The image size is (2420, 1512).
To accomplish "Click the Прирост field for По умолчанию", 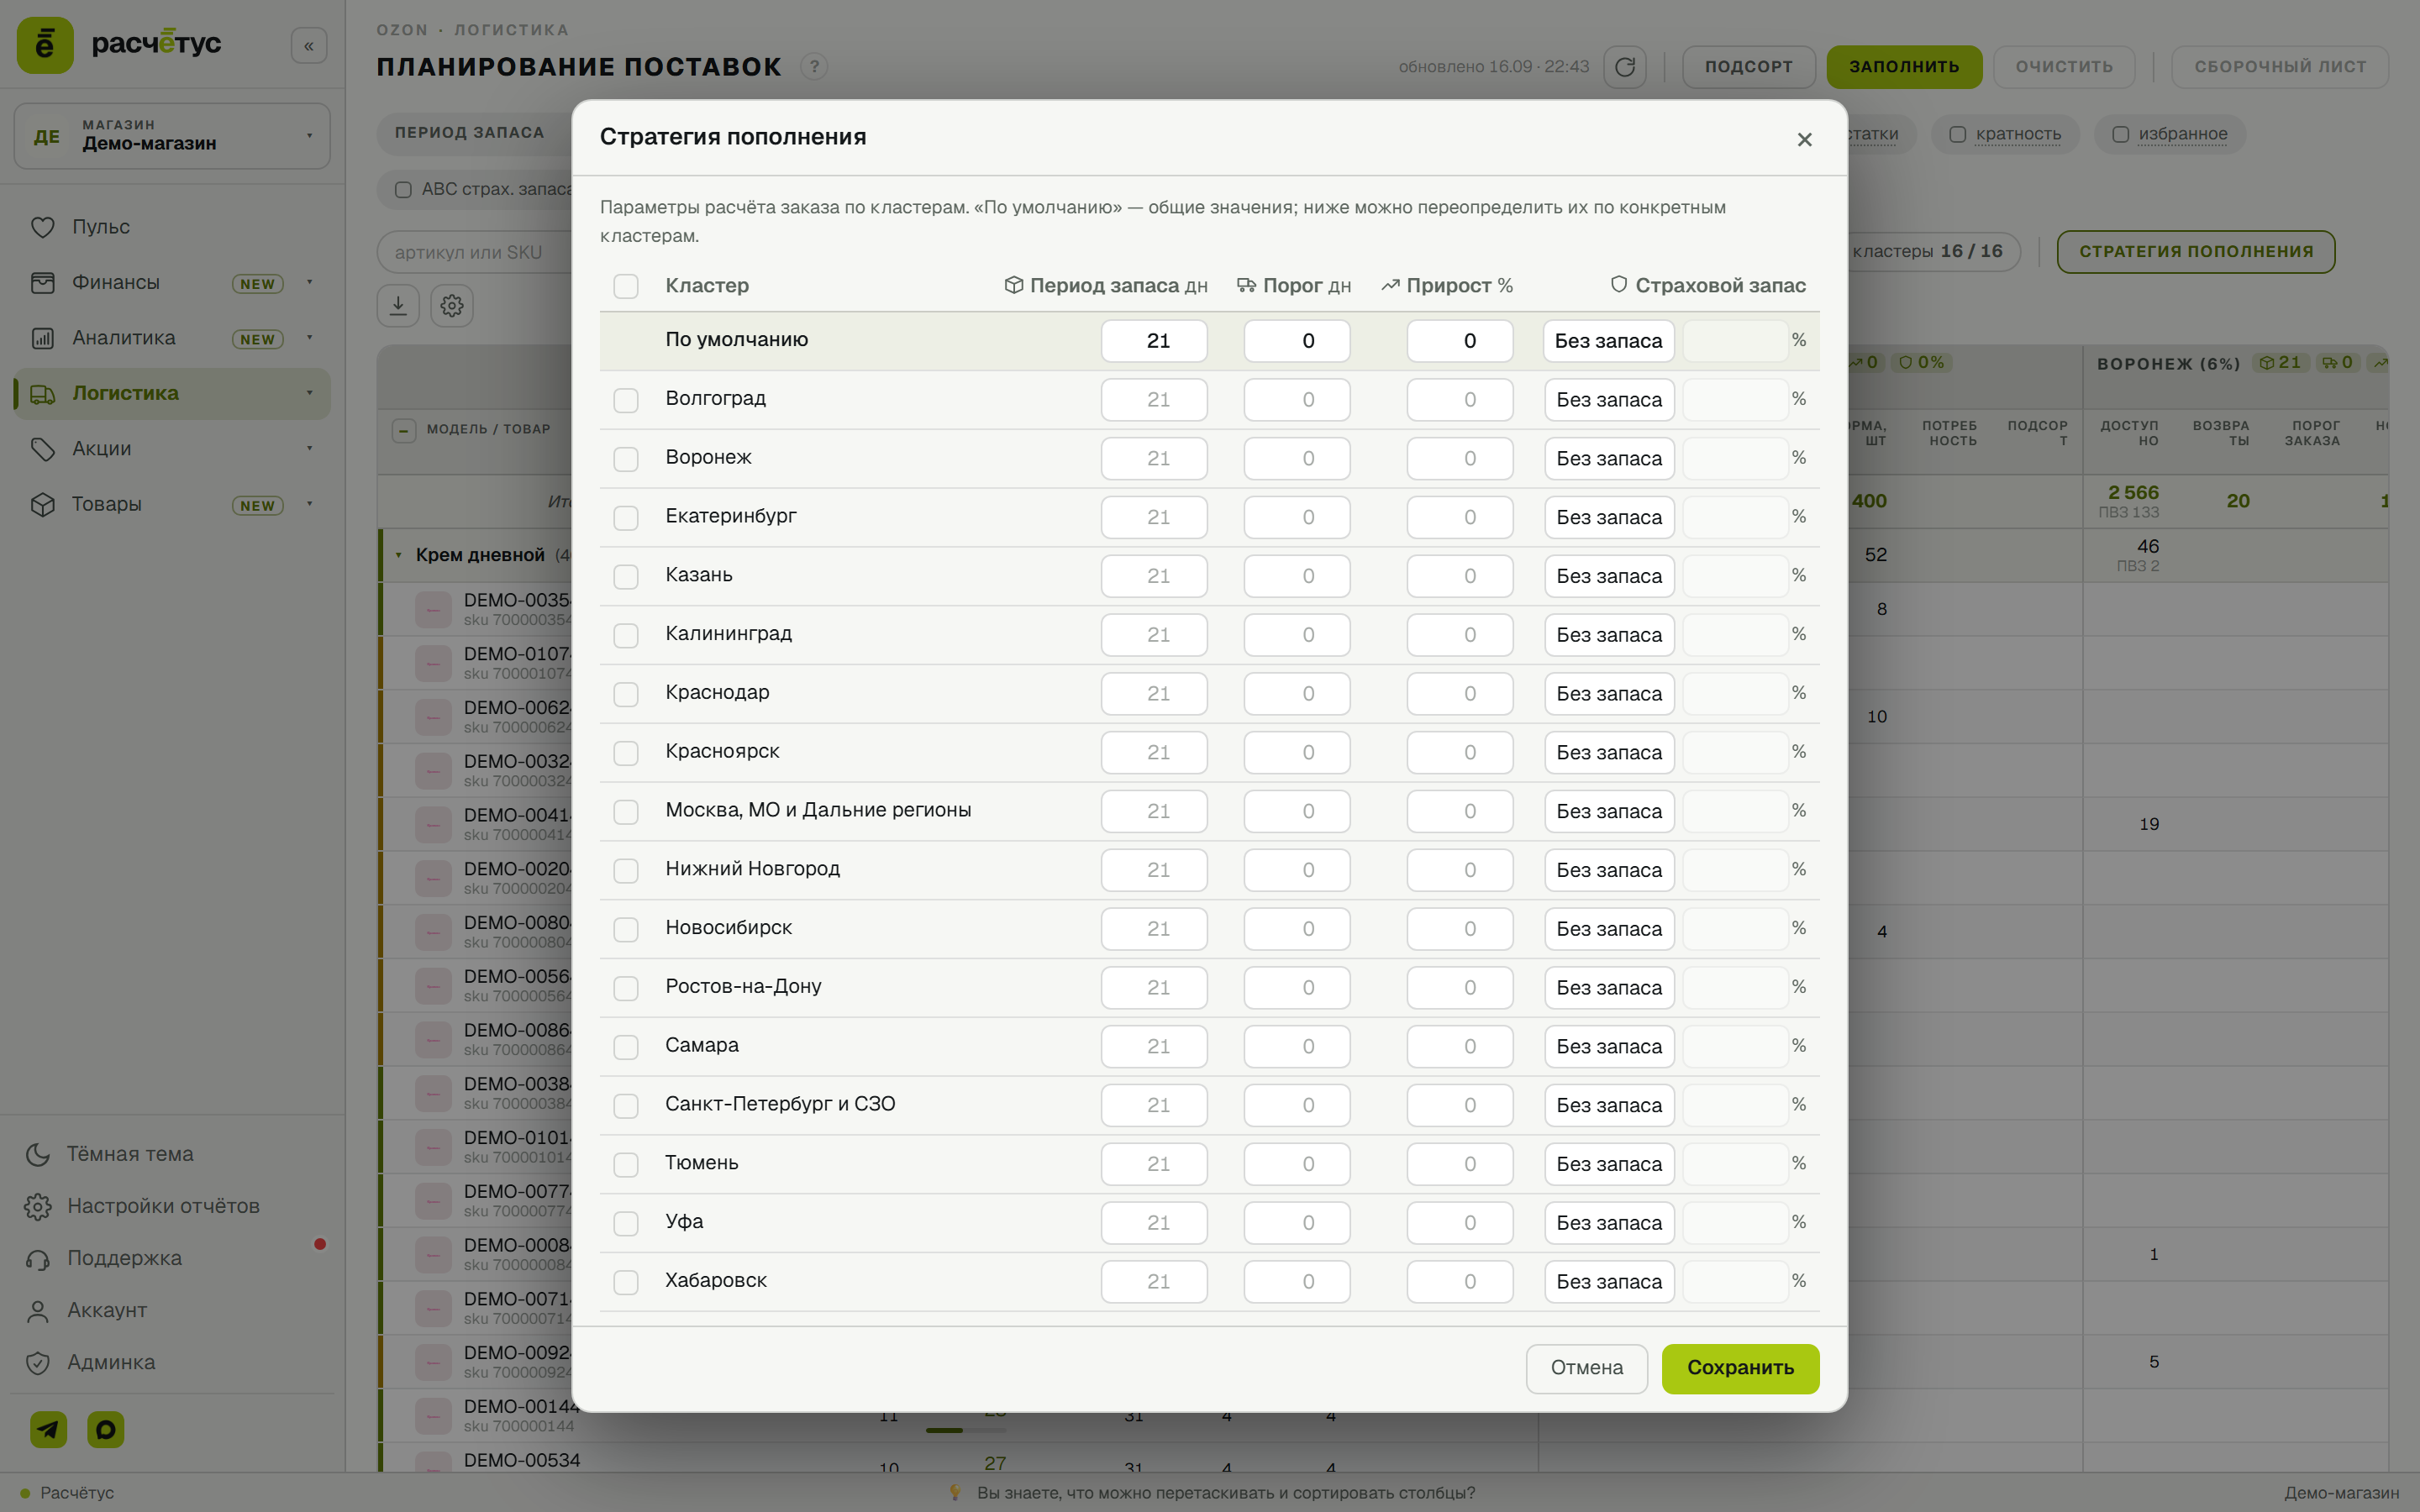I will pos(1459,341).
